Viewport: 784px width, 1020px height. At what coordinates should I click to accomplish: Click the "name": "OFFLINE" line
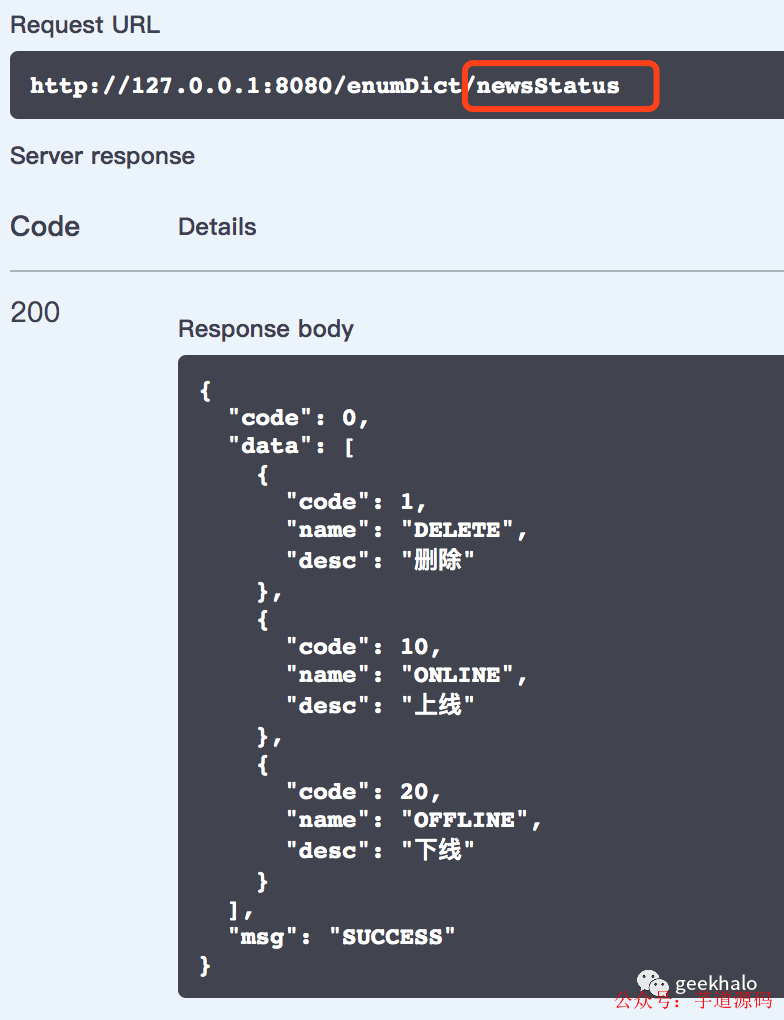414,820
